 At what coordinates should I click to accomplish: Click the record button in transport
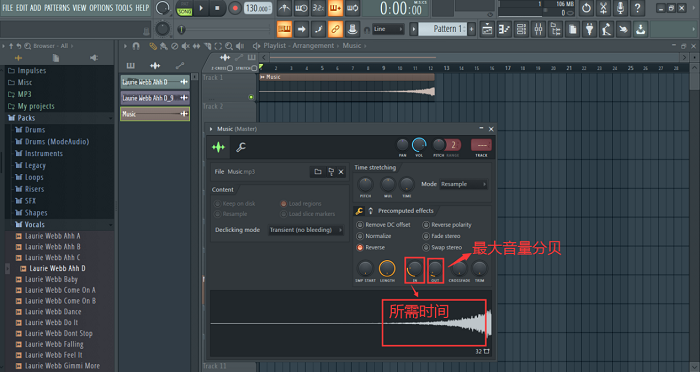point(234,8)
